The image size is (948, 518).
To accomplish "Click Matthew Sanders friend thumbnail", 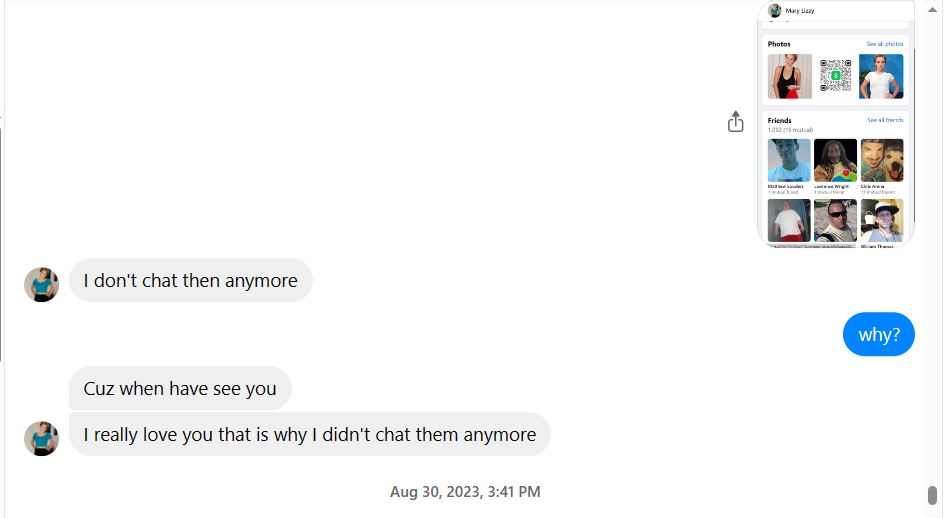I will pyautogui.click(x=789, y=160).
